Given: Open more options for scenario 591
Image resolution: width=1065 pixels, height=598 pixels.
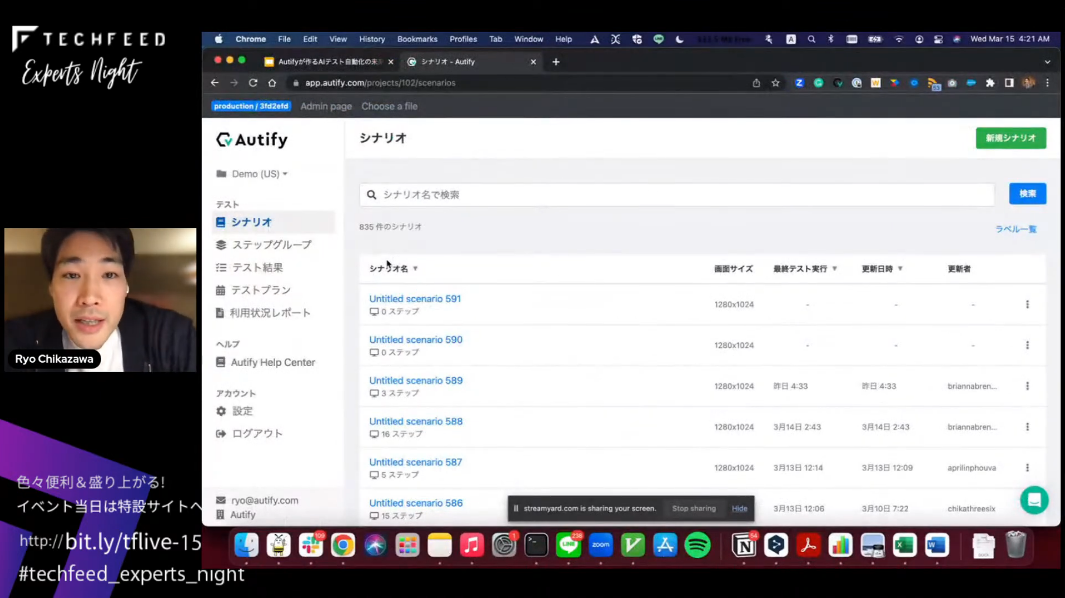Looking at the screenshot, I should (1027, 304).
